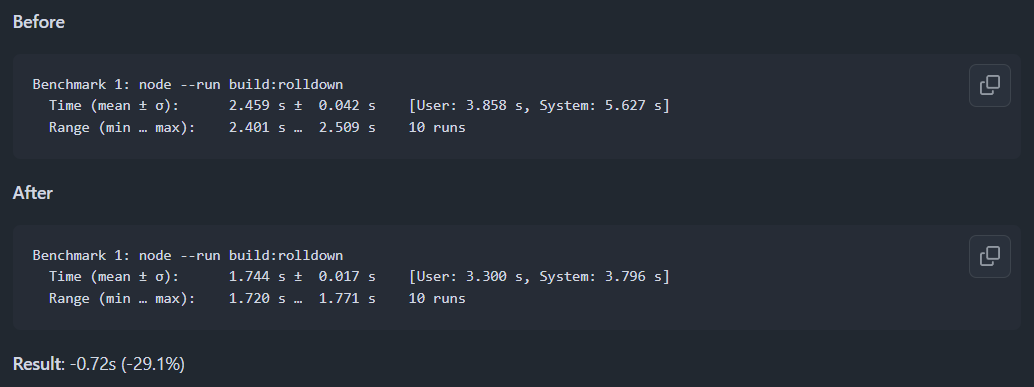Click the bold Result label
This screenshot has height=387, width=1034.
37,363
